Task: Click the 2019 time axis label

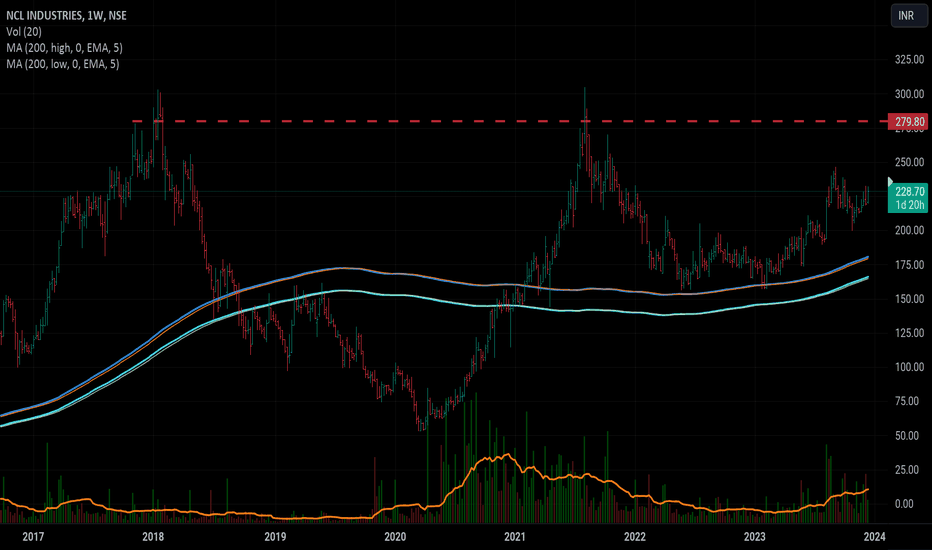Action: 275,537
